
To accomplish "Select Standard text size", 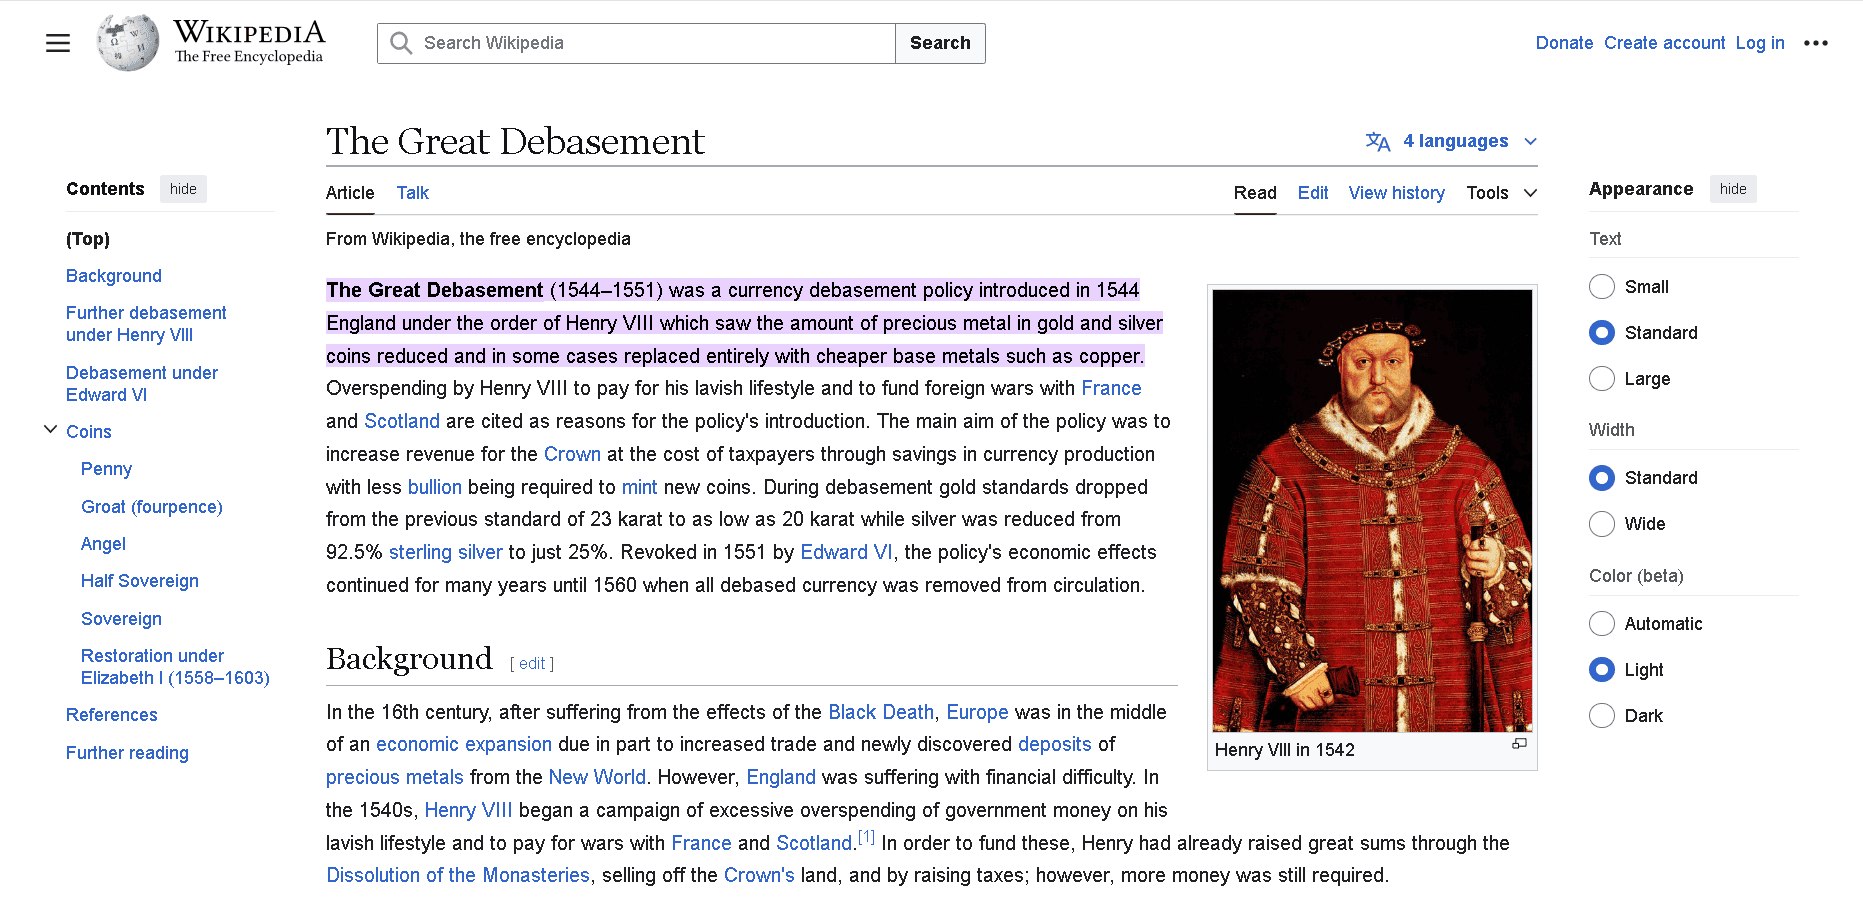I will pos(1602,333).
